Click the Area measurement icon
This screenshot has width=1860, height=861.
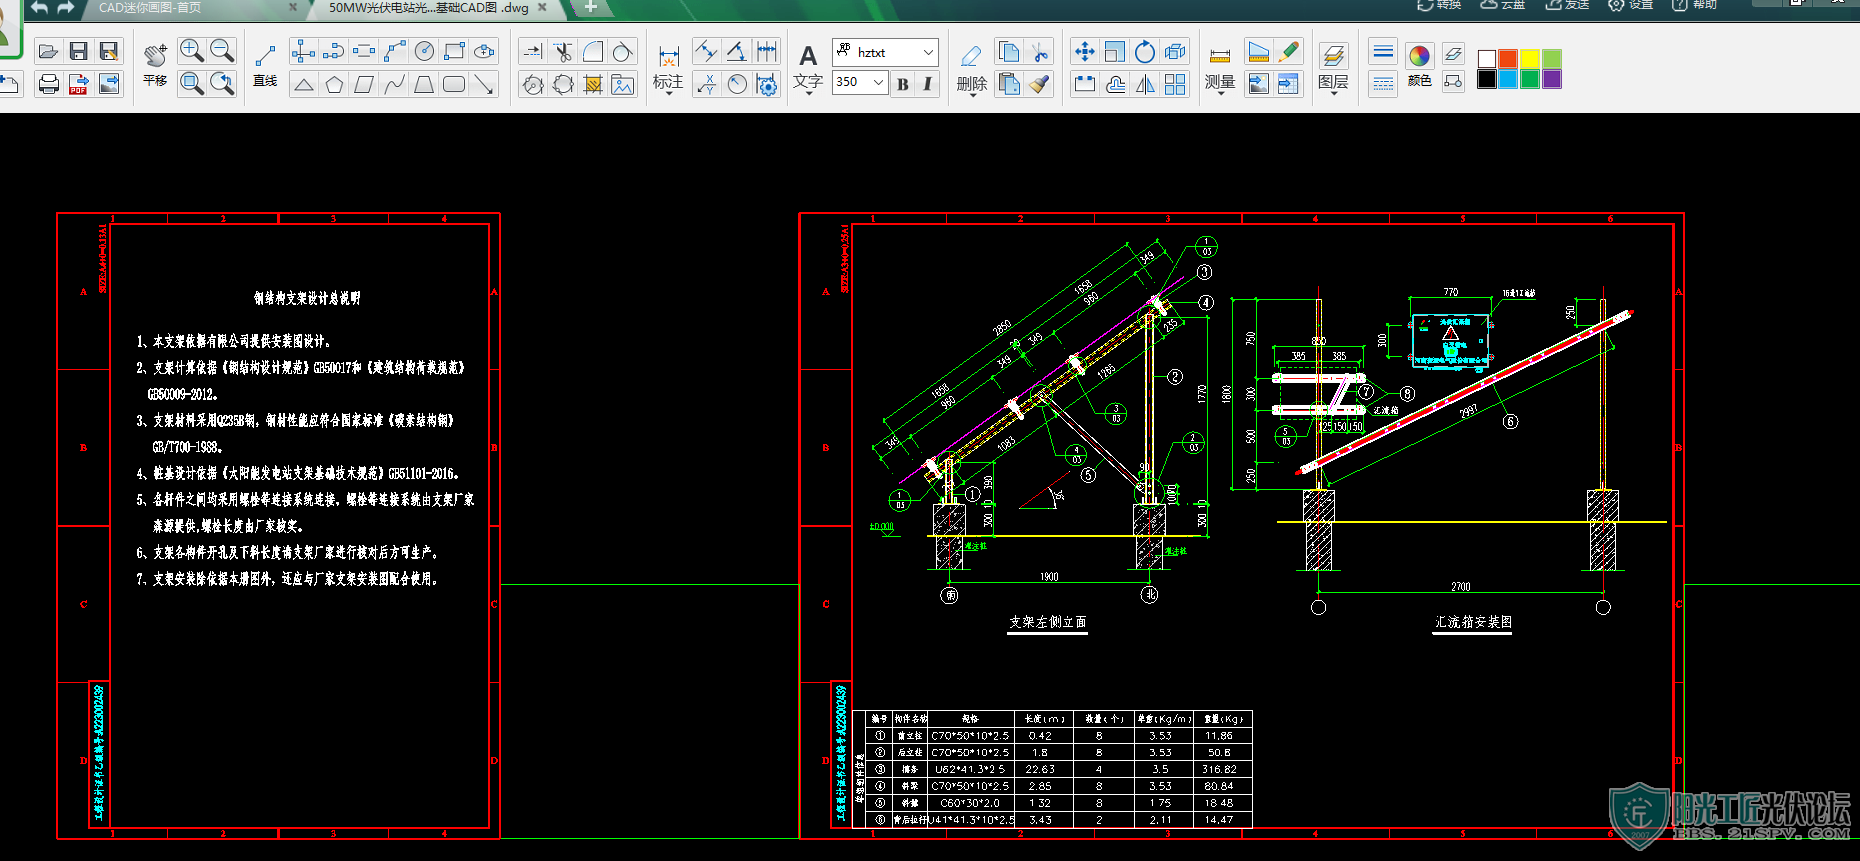click(x=1259, y=51)
